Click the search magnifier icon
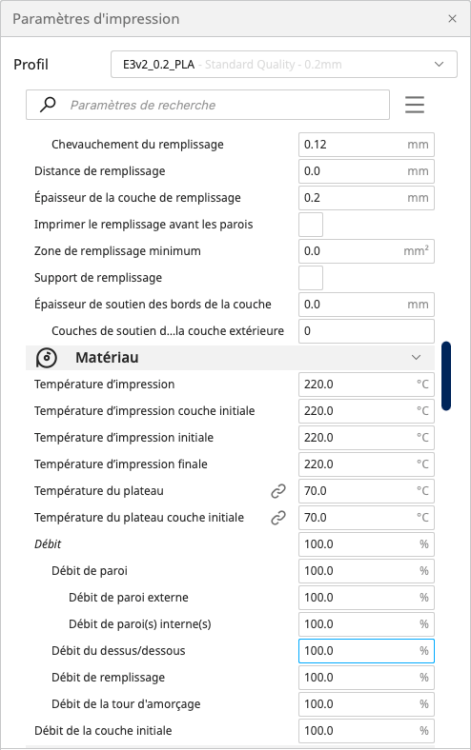 (48, 105)
